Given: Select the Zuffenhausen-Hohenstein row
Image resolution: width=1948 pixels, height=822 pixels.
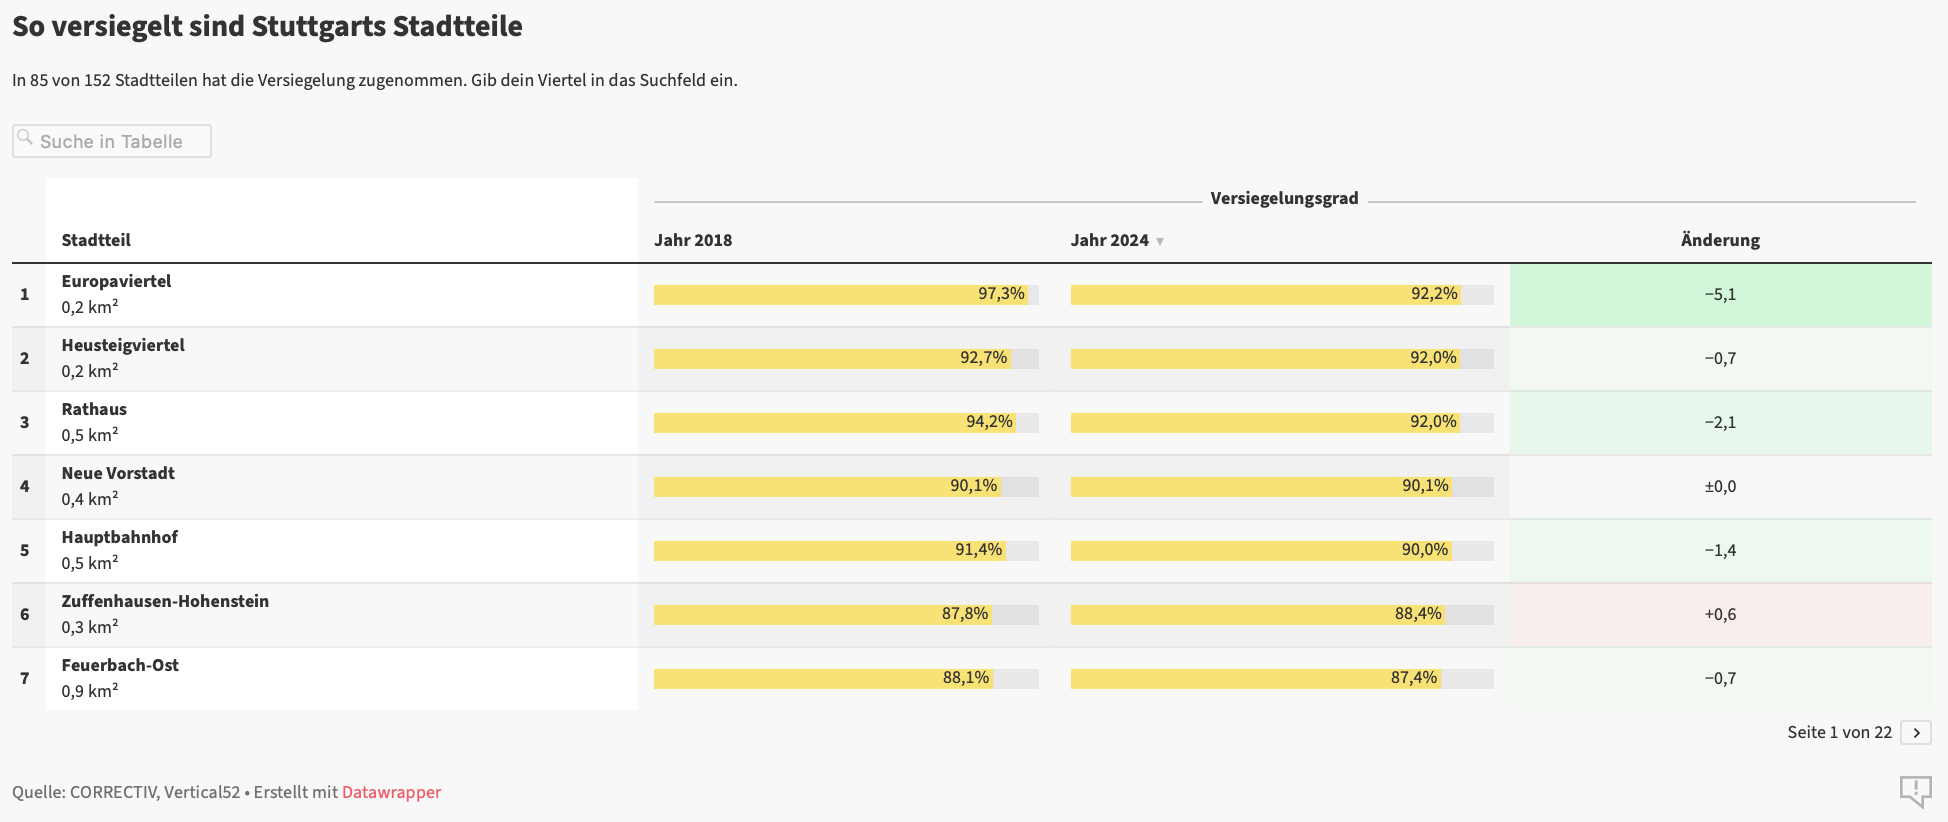Looking at the screenshot, I should [165, 601].
